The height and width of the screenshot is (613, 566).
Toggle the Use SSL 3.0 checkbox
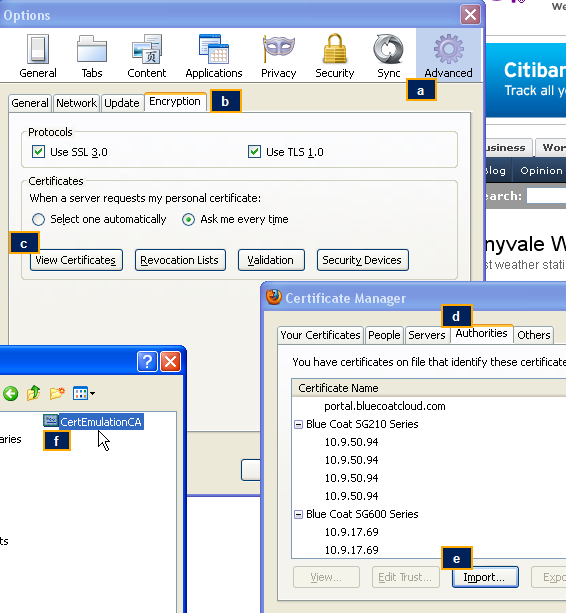pos(38,151)
